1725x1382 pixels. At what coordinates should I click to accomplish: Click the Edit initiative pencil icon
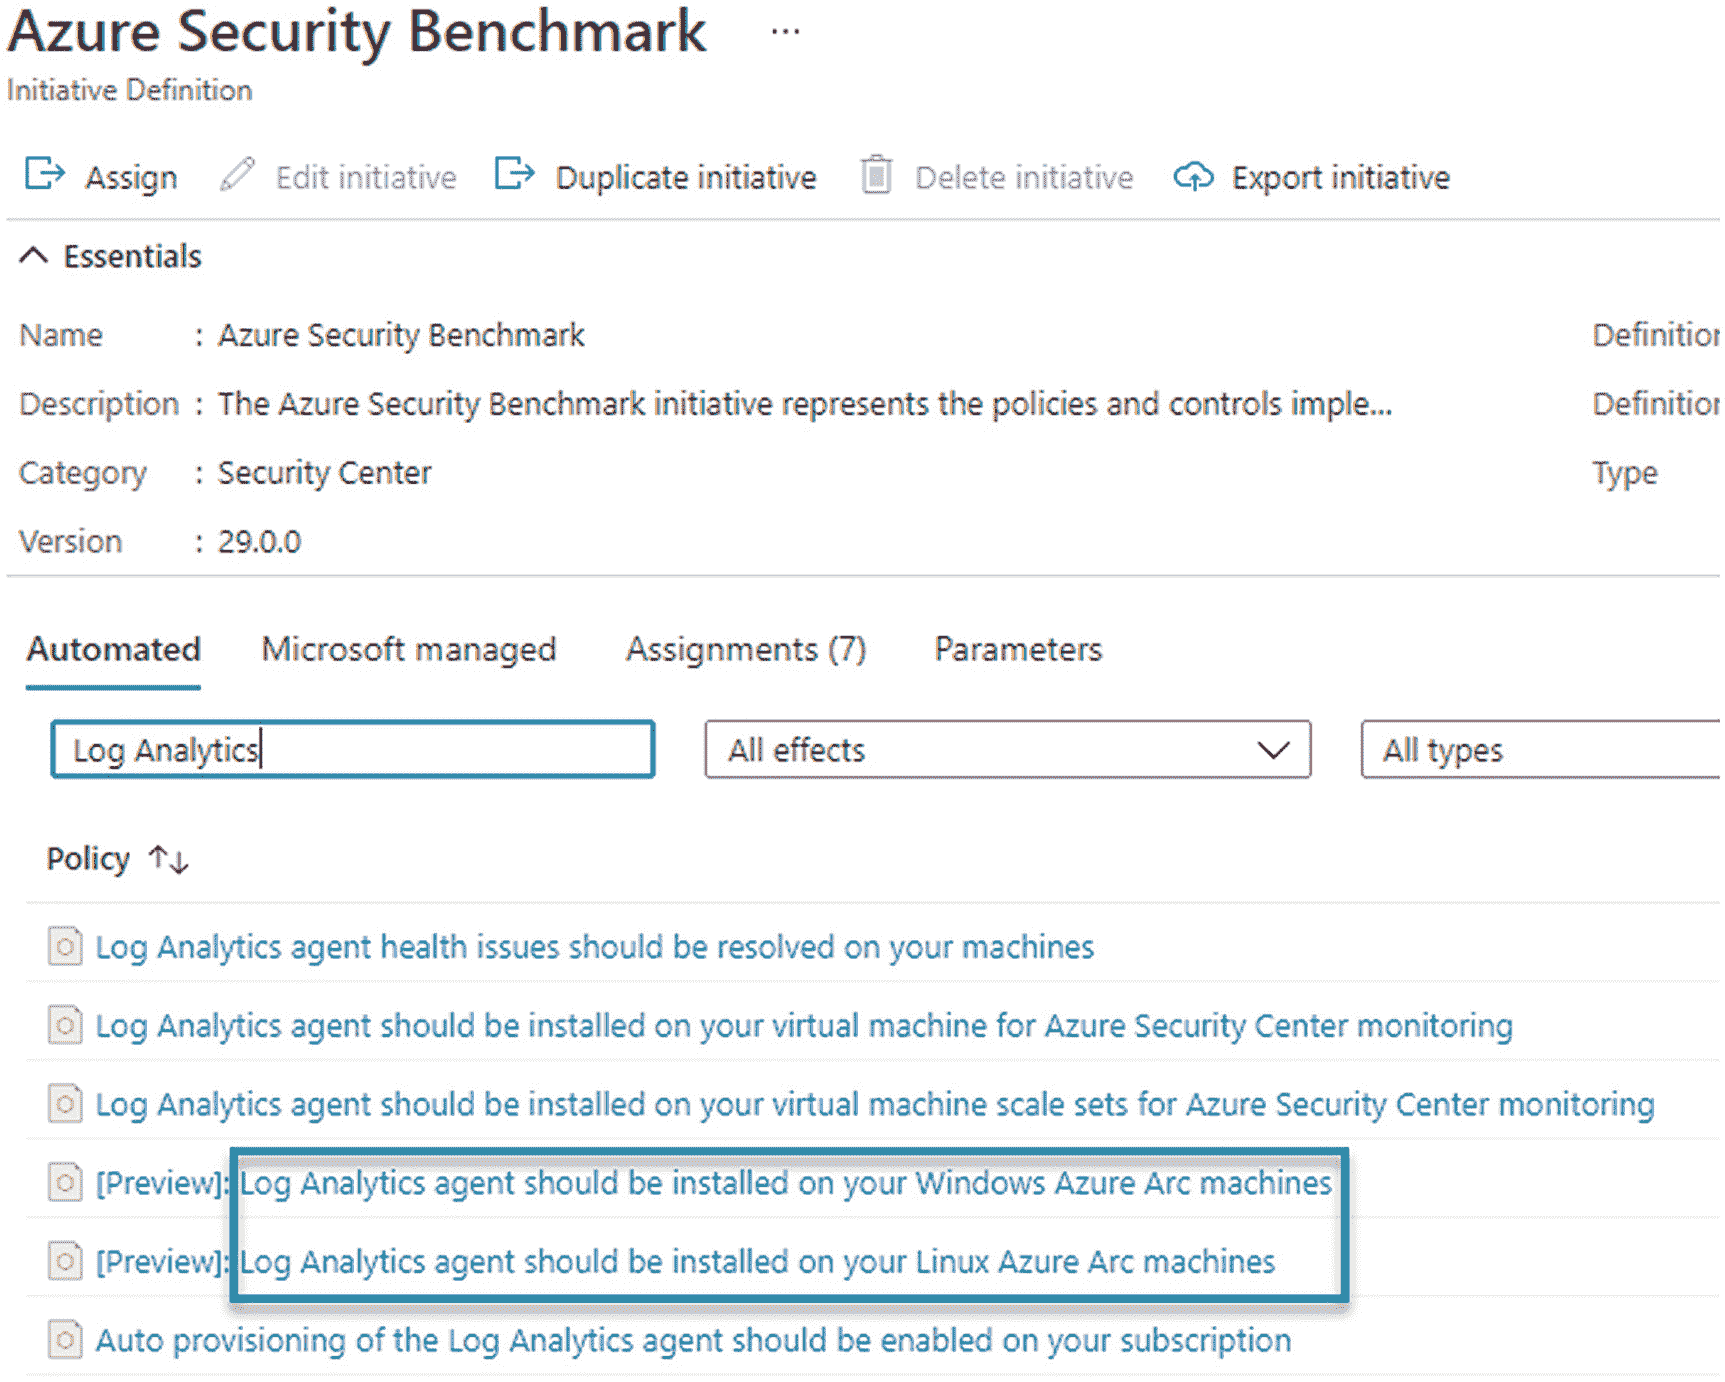(x=237, y=174)
